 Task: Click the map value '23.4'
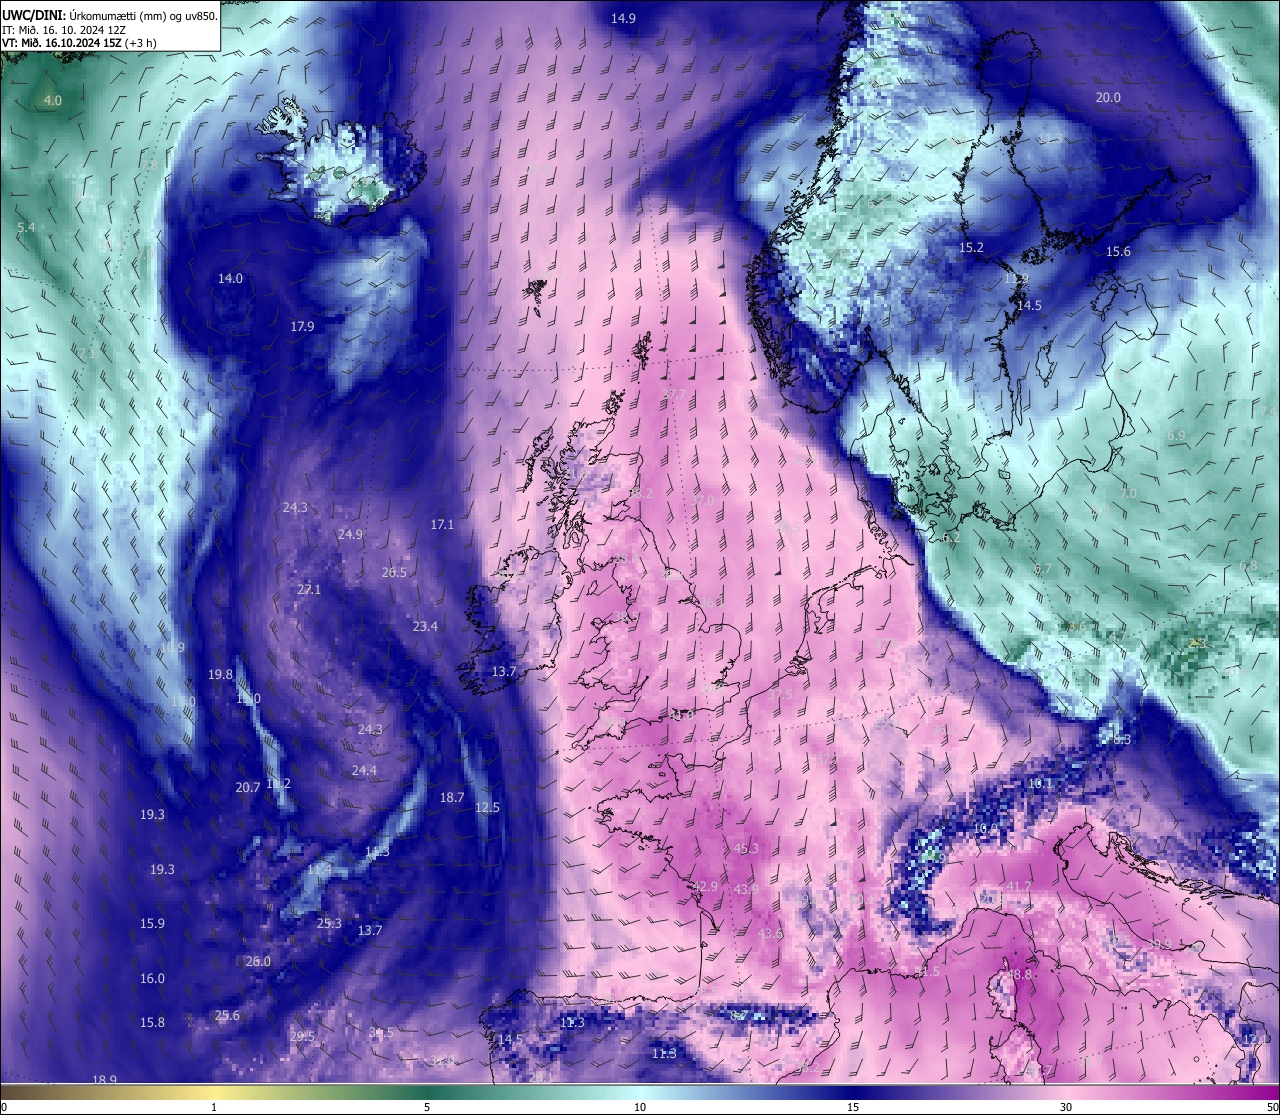[425, 626]
